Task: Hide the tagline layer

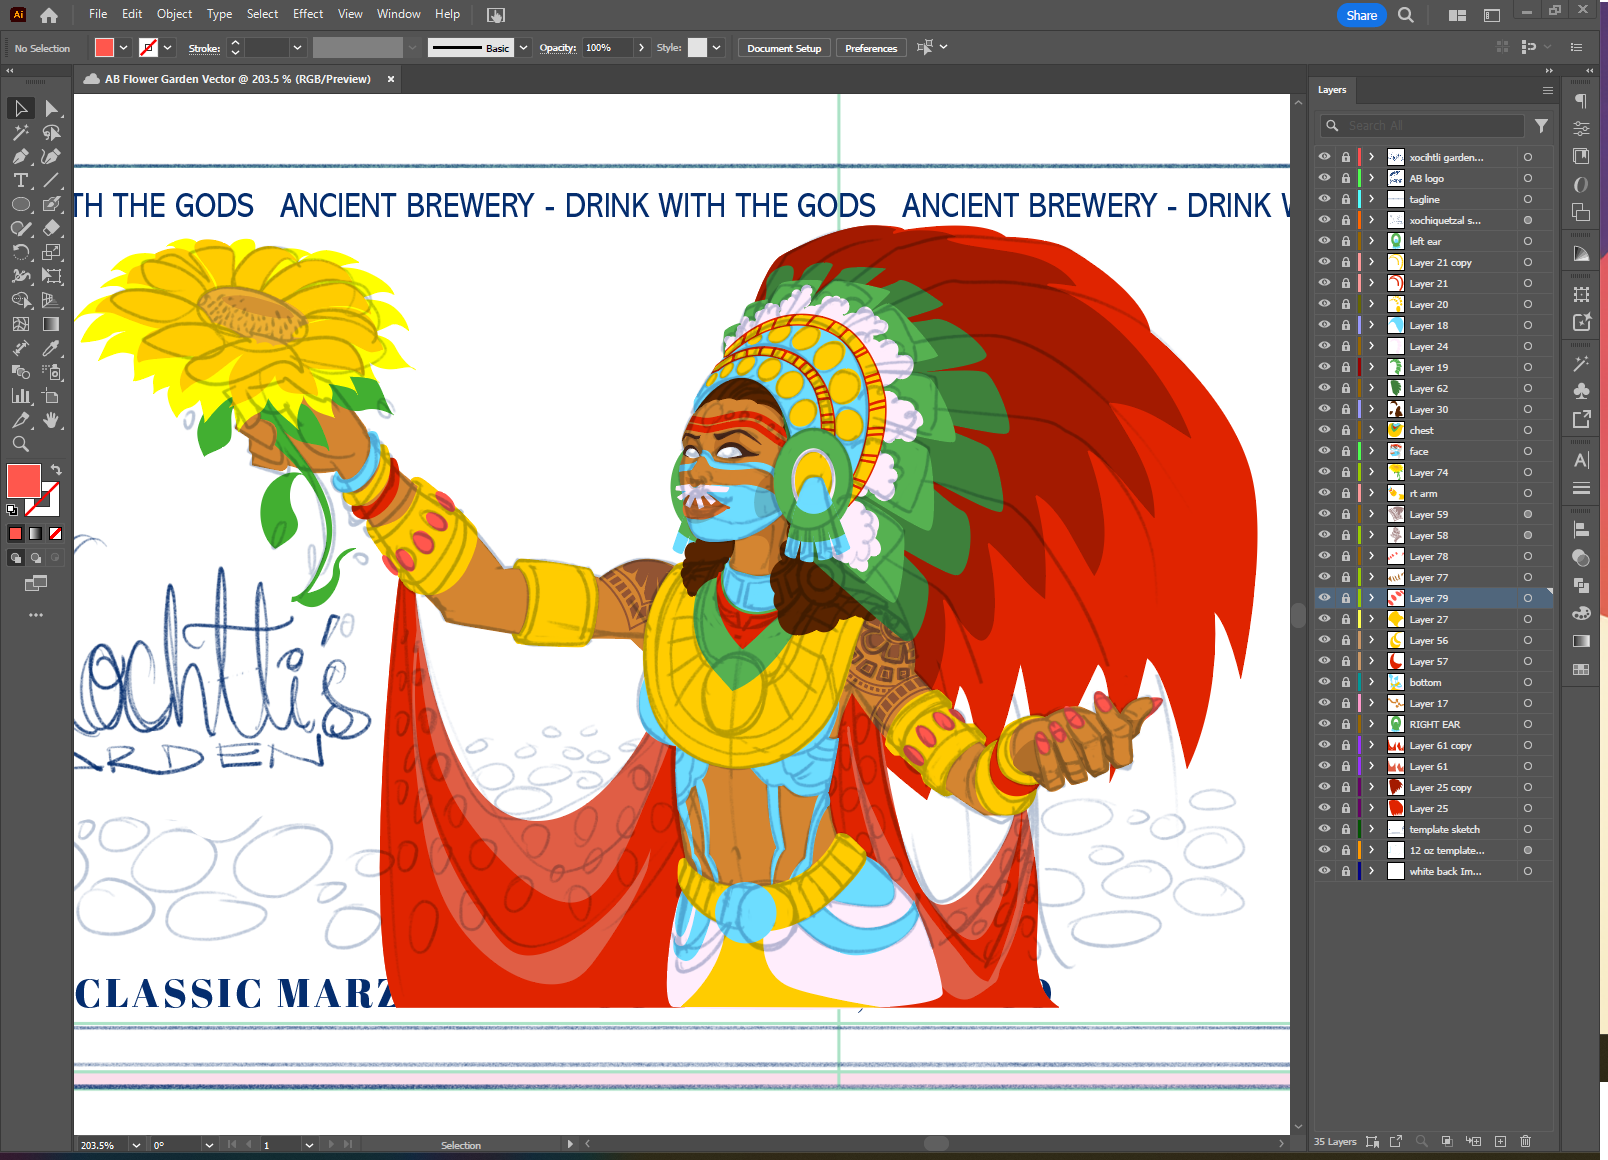Action: 1324,199
